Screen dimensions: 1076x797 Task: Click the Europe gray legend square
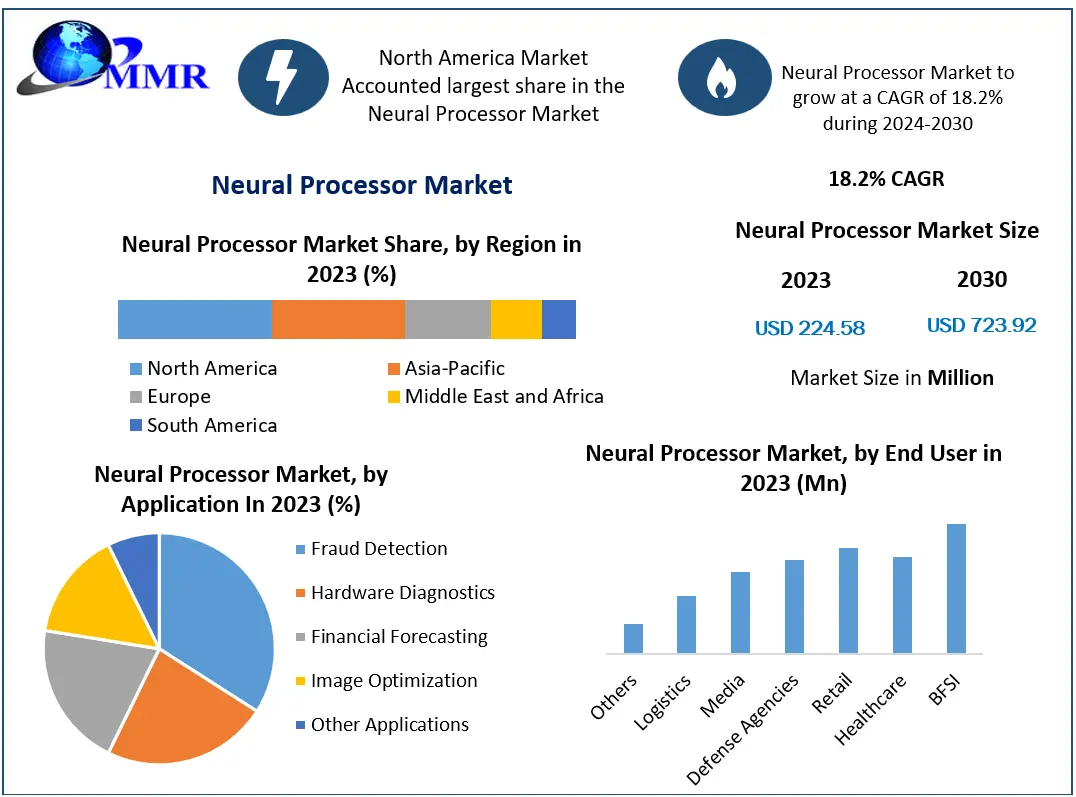pos(136,397)
